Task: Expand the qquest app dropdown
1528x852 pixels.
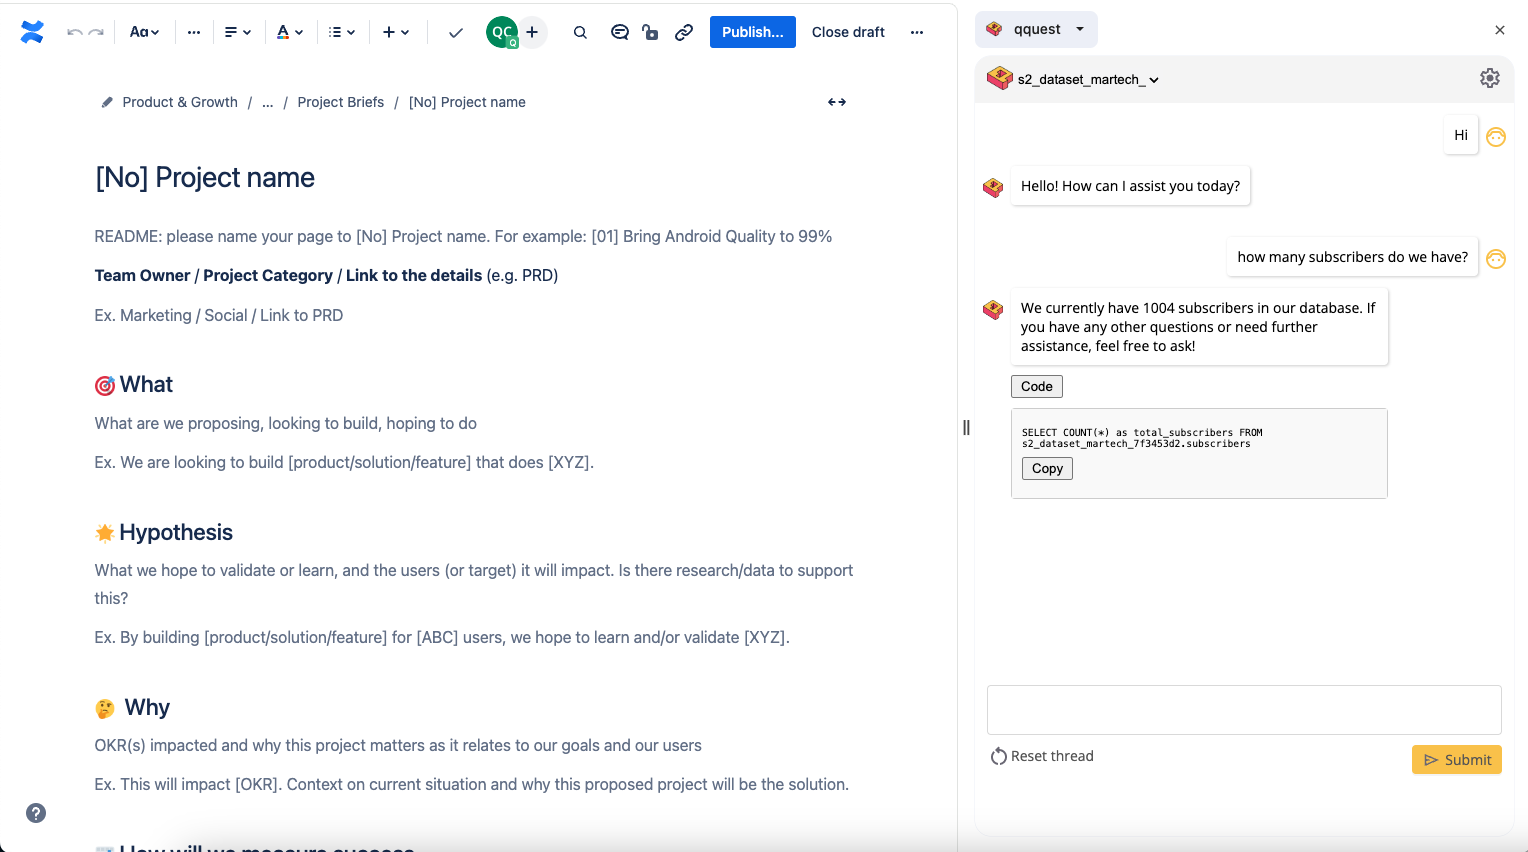Action: pyautogui.click(x=1036, y=29)
